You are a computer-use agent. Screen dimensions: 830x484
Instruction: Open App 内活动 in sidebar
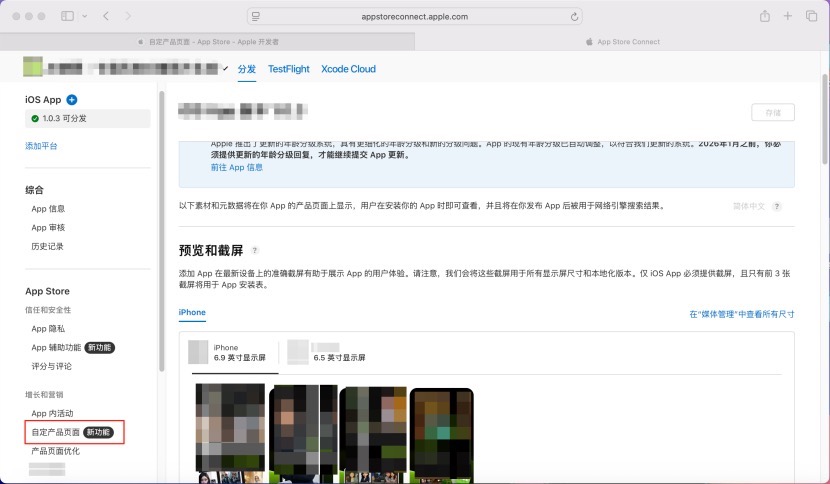point(52,414)
